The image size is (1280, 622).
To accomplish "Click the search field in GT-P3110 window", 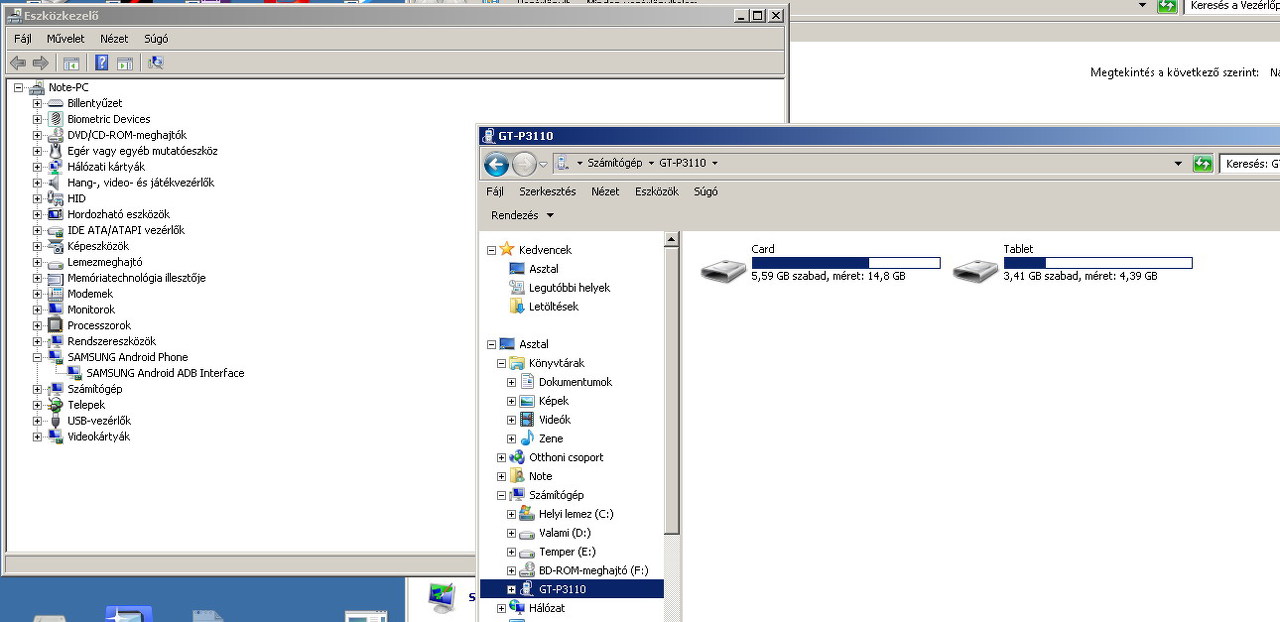I will coord(1250,164).
